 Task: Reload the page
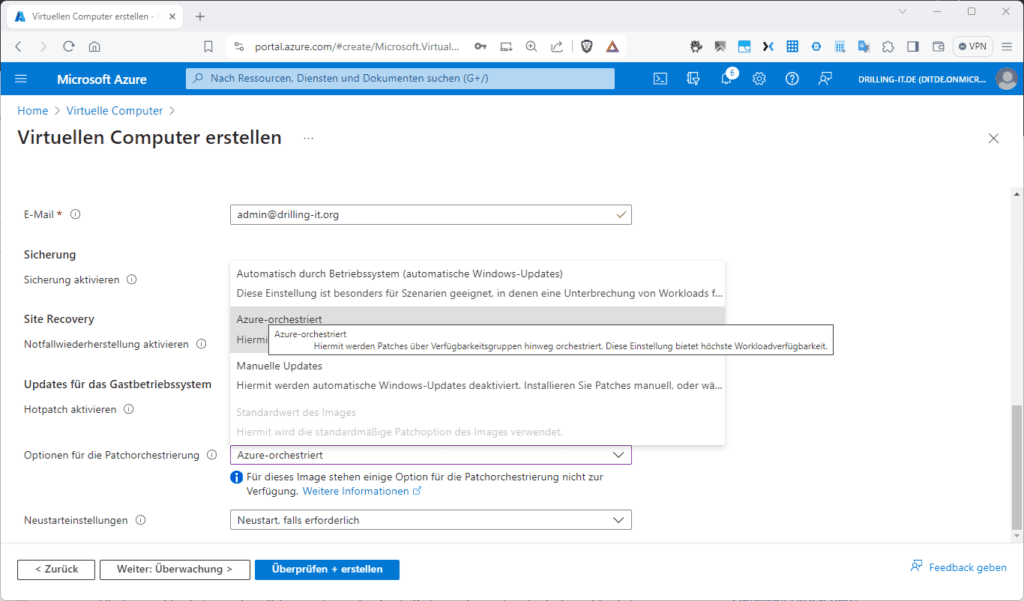tap(69, 46)
